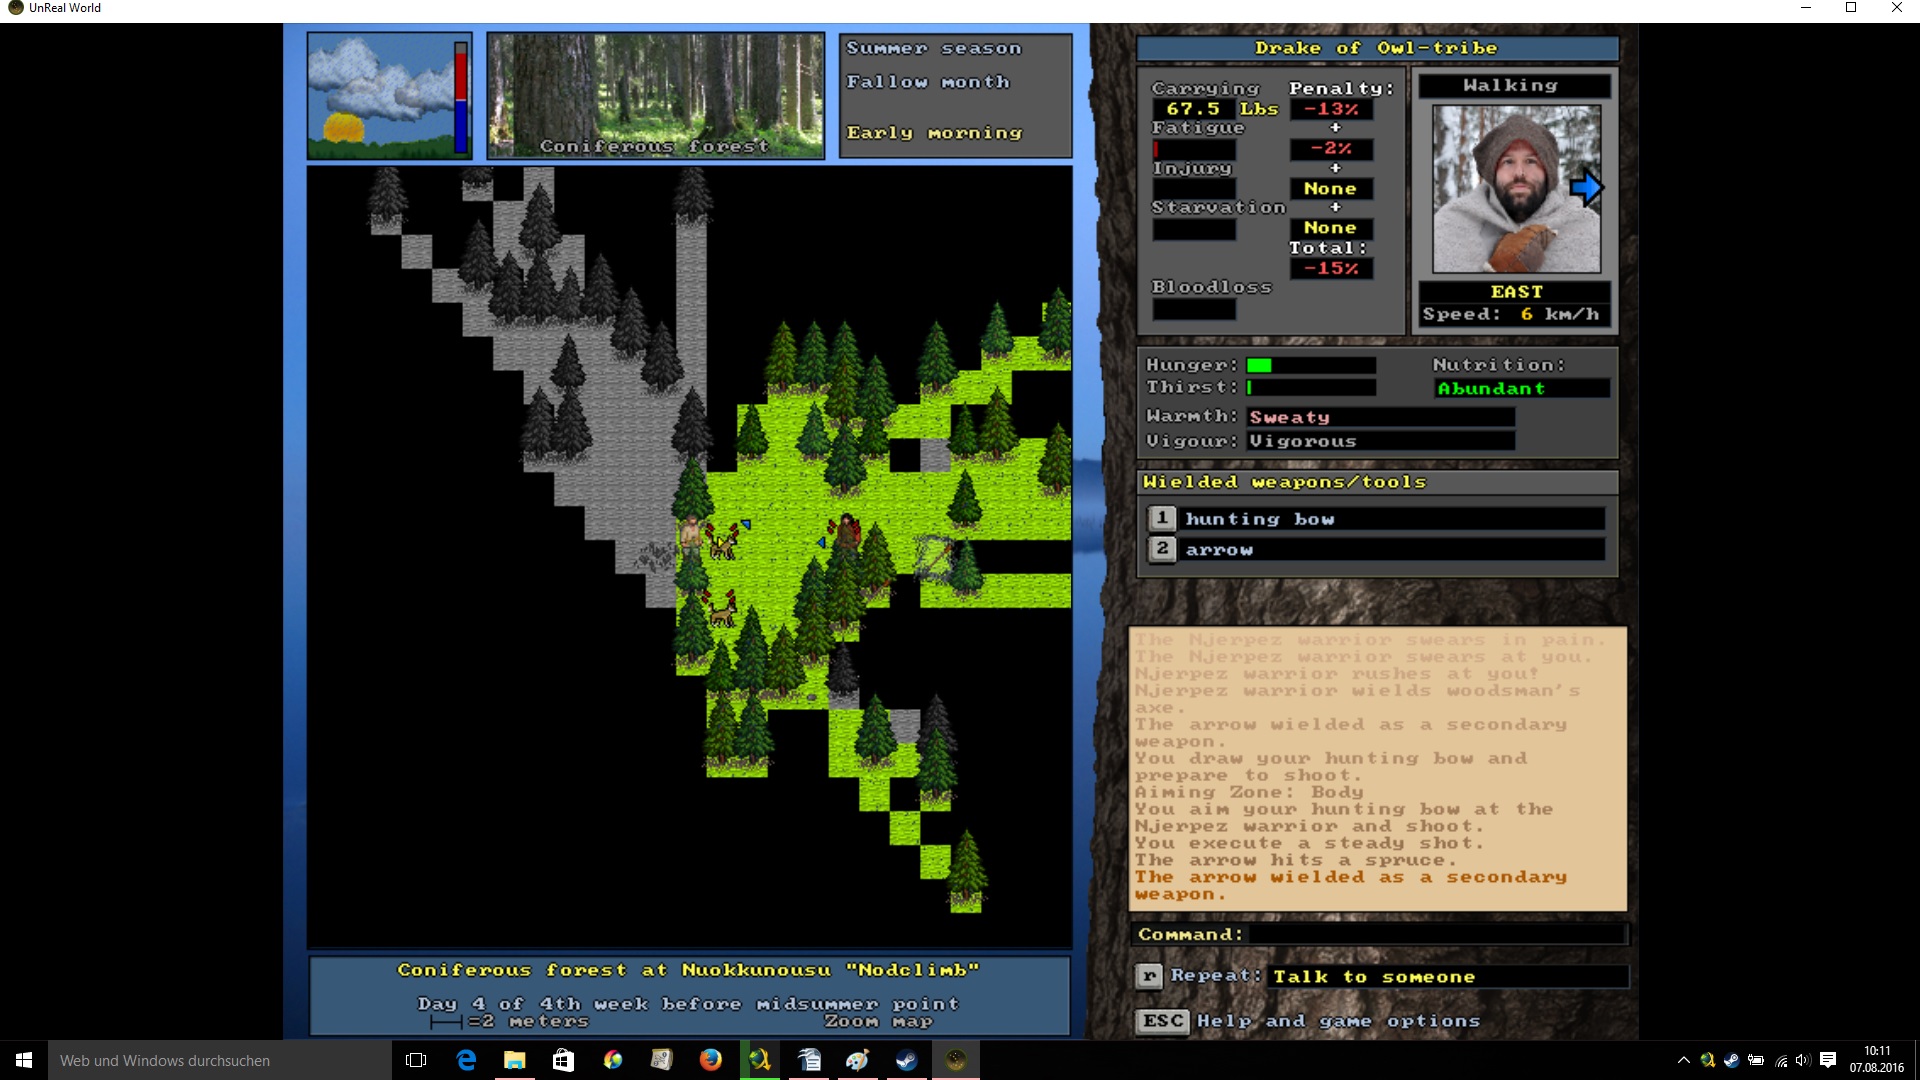1920x1080 pixels.
Task: Click the 'Sweaty' warmth status
Action: (x=1380, y=417)
